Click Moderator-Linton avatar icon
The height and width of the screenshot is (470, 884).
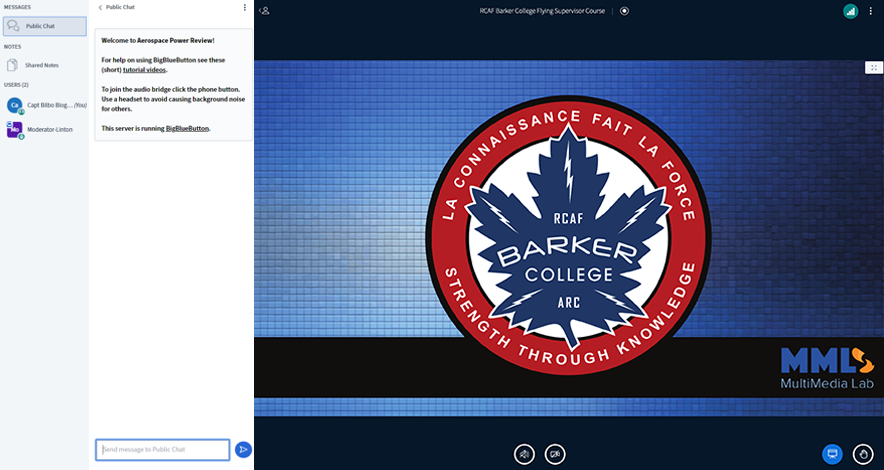pyautogui.click(x=15, y=130)
